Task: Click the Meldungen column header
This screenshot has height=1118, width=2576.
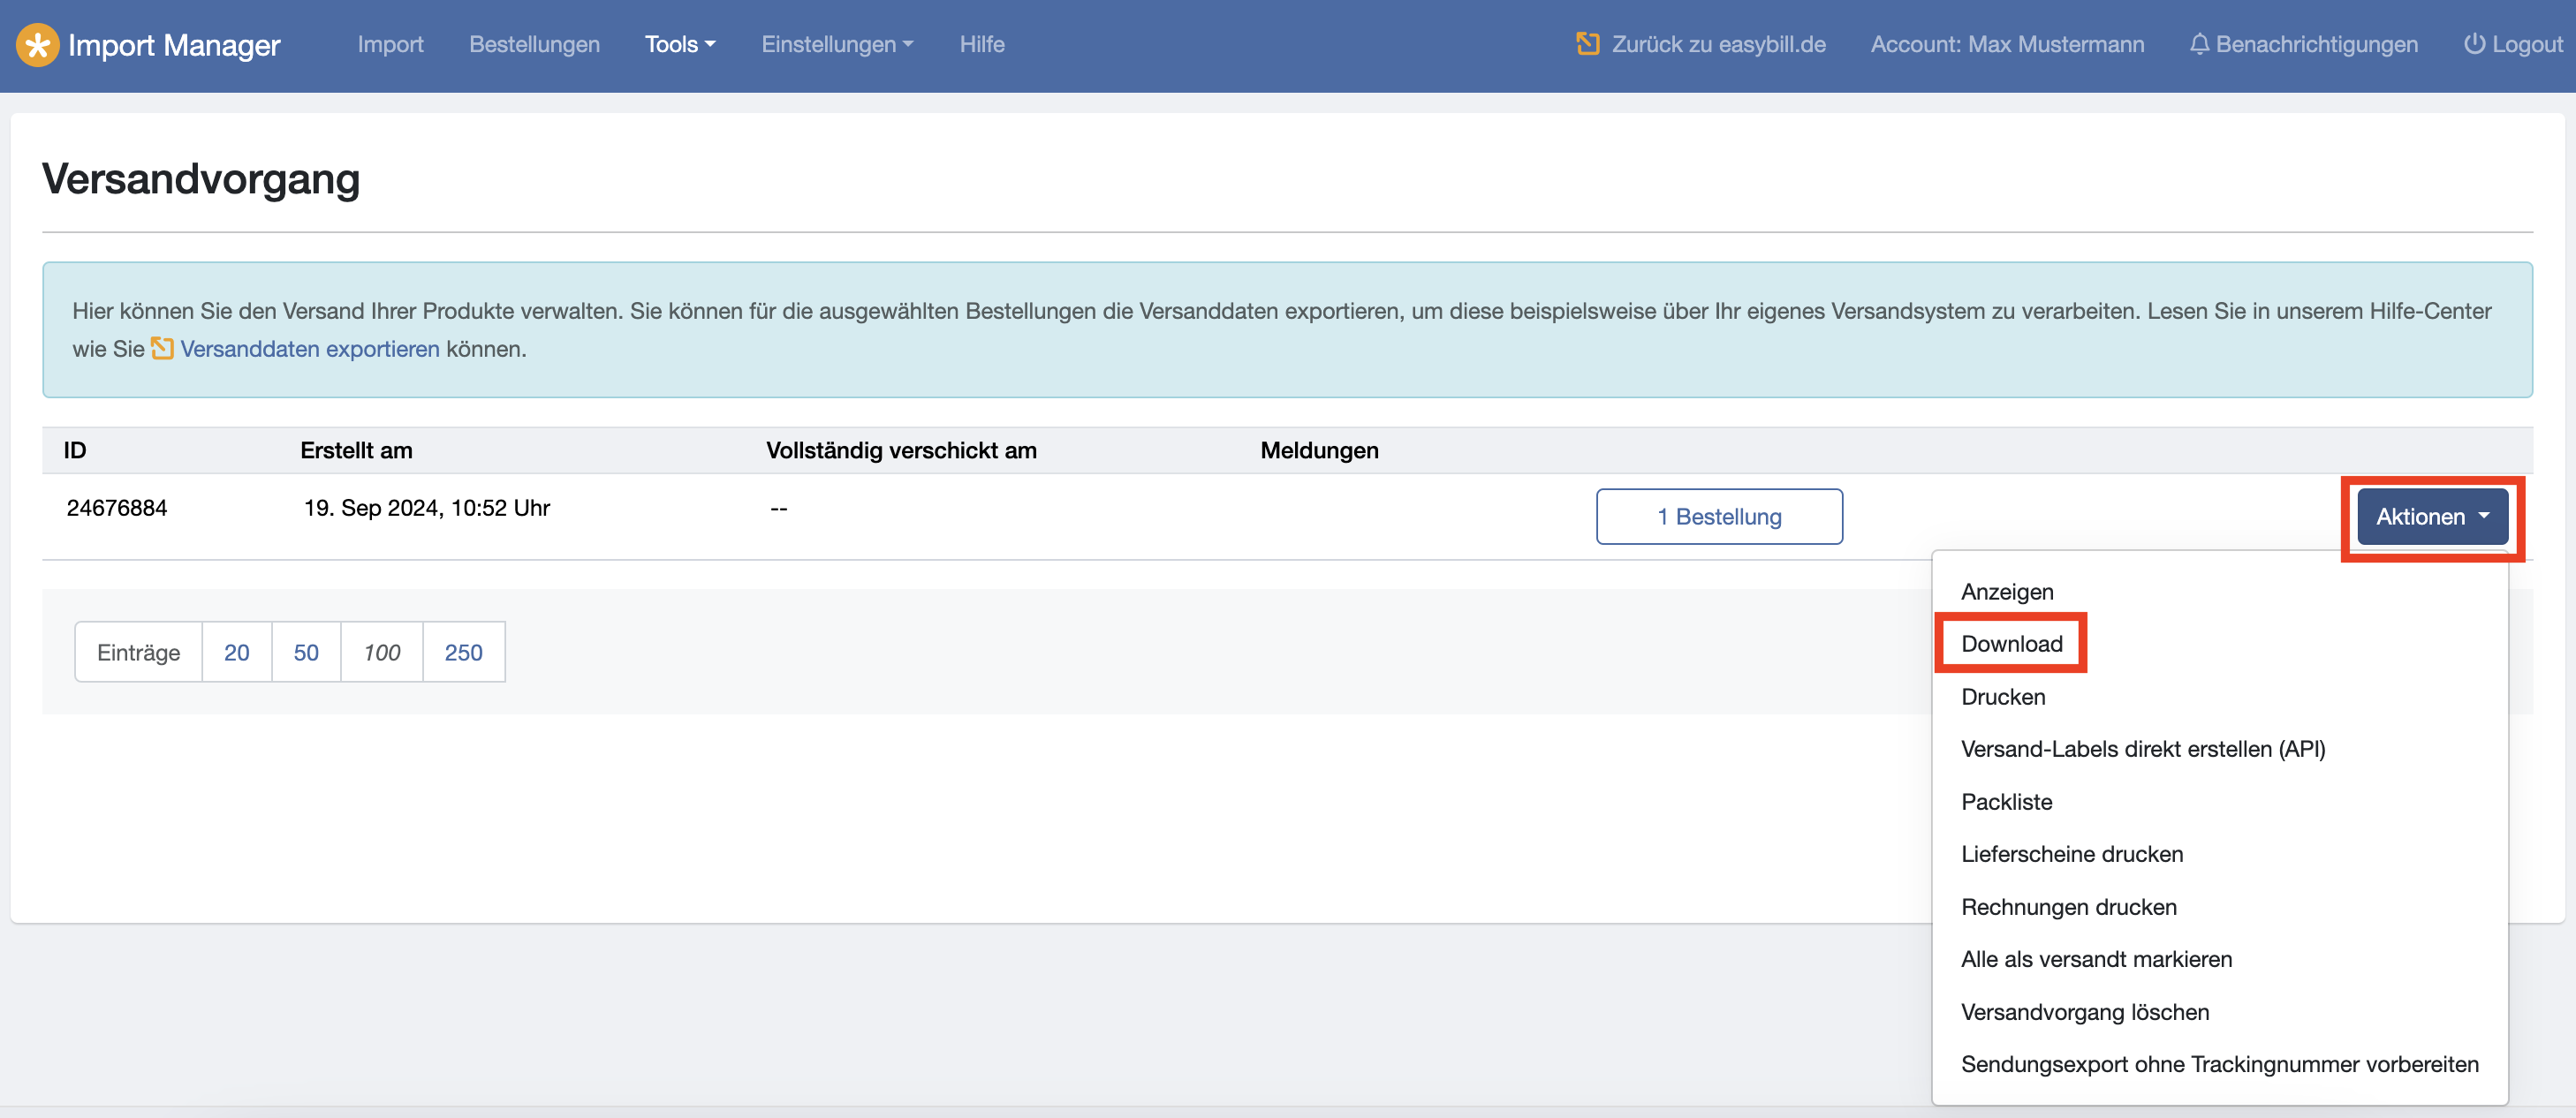Action: (x=1319, y=450)
